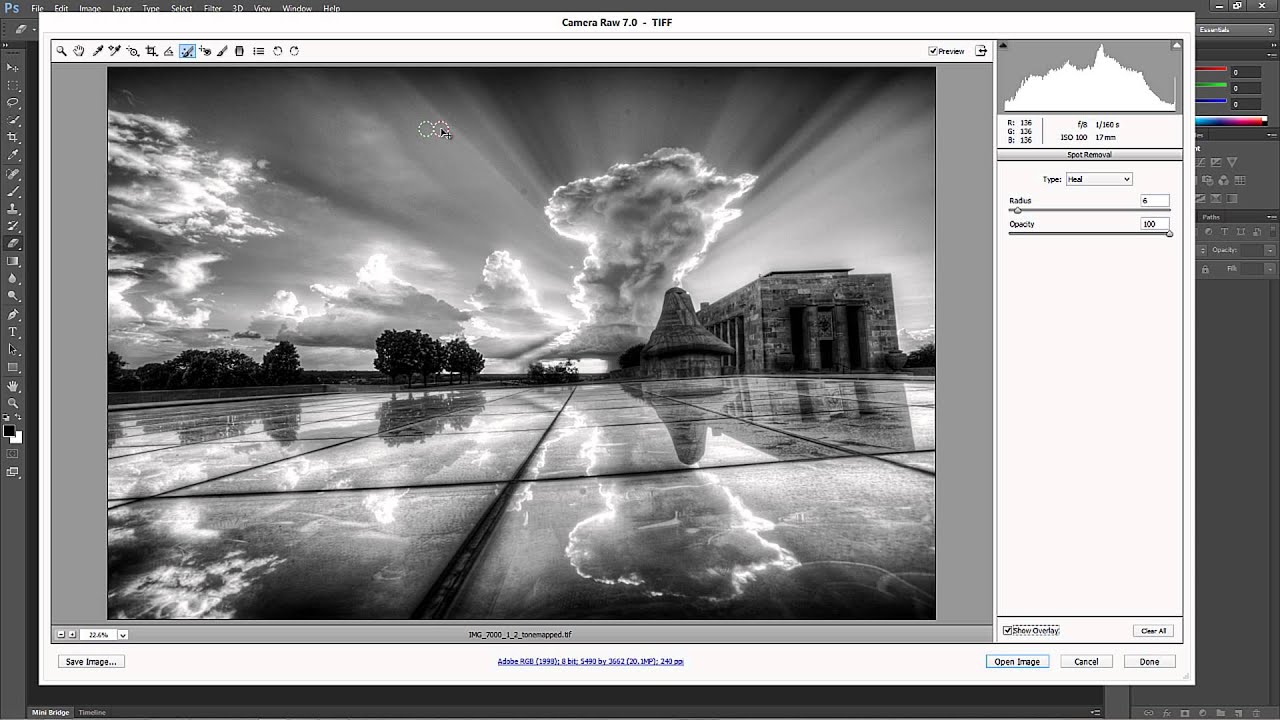The height and width of the screenshot is (720, 1280).
Task: Switch to the Mini Bridge tab
Action: (51, 713)
